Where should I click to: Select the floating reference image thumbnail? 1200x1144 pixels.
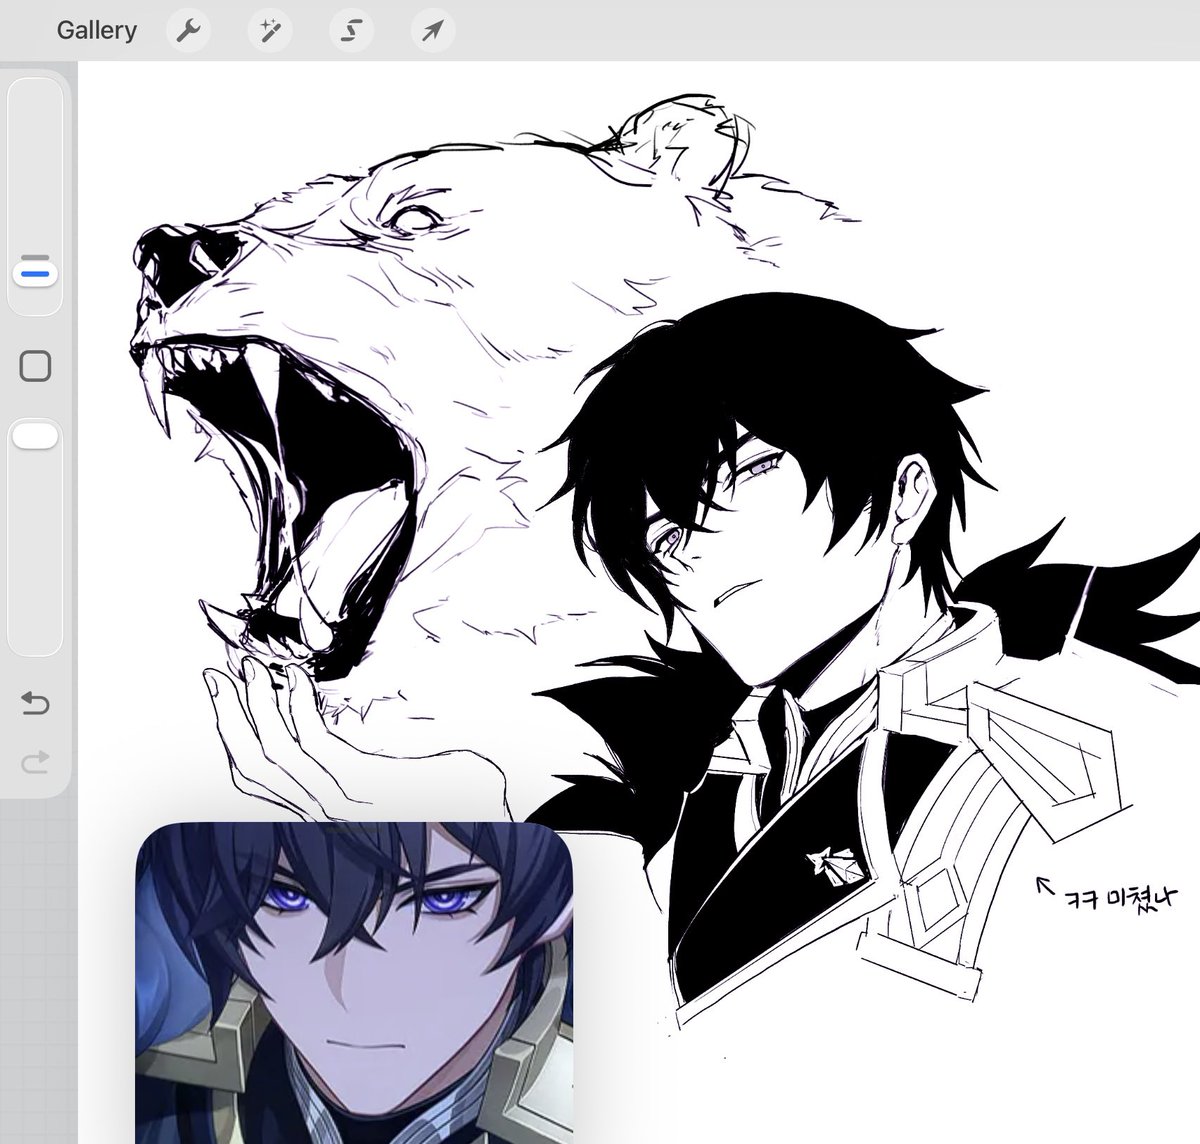(x=354, y=982)
